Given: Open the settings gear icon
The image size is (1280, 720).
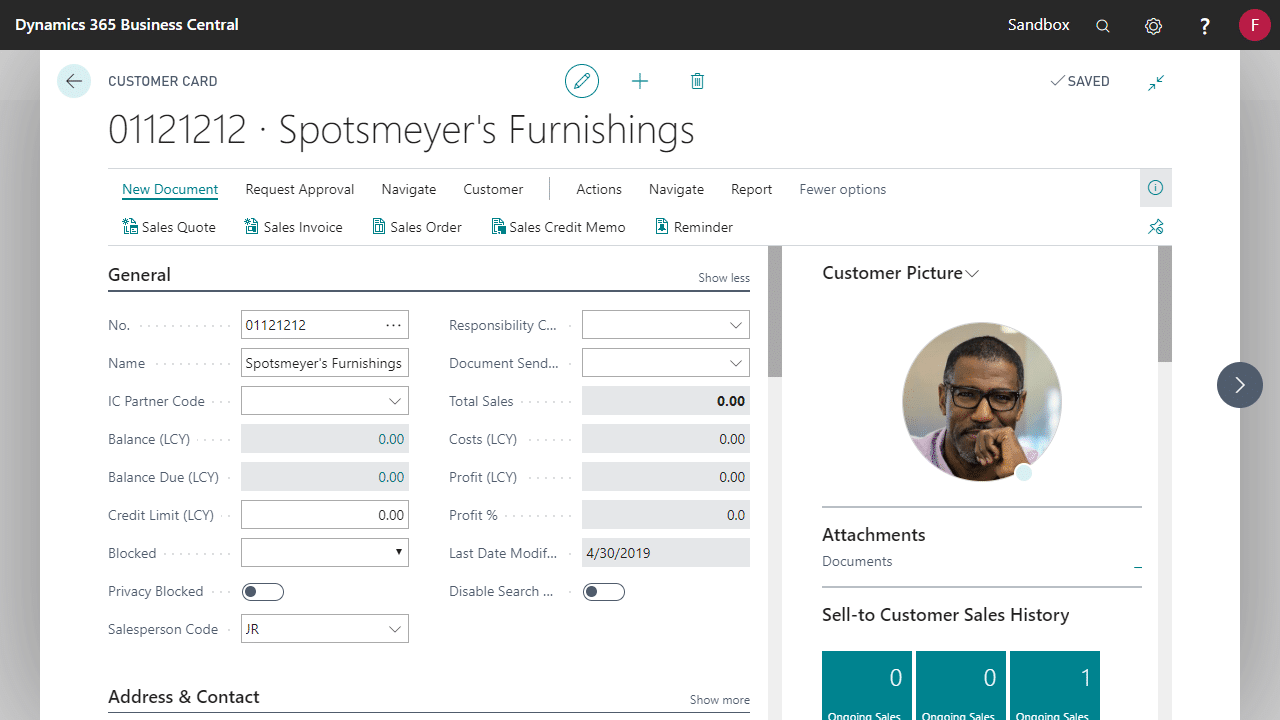Looking at the screenshot, I should [x=1153, y=26].
